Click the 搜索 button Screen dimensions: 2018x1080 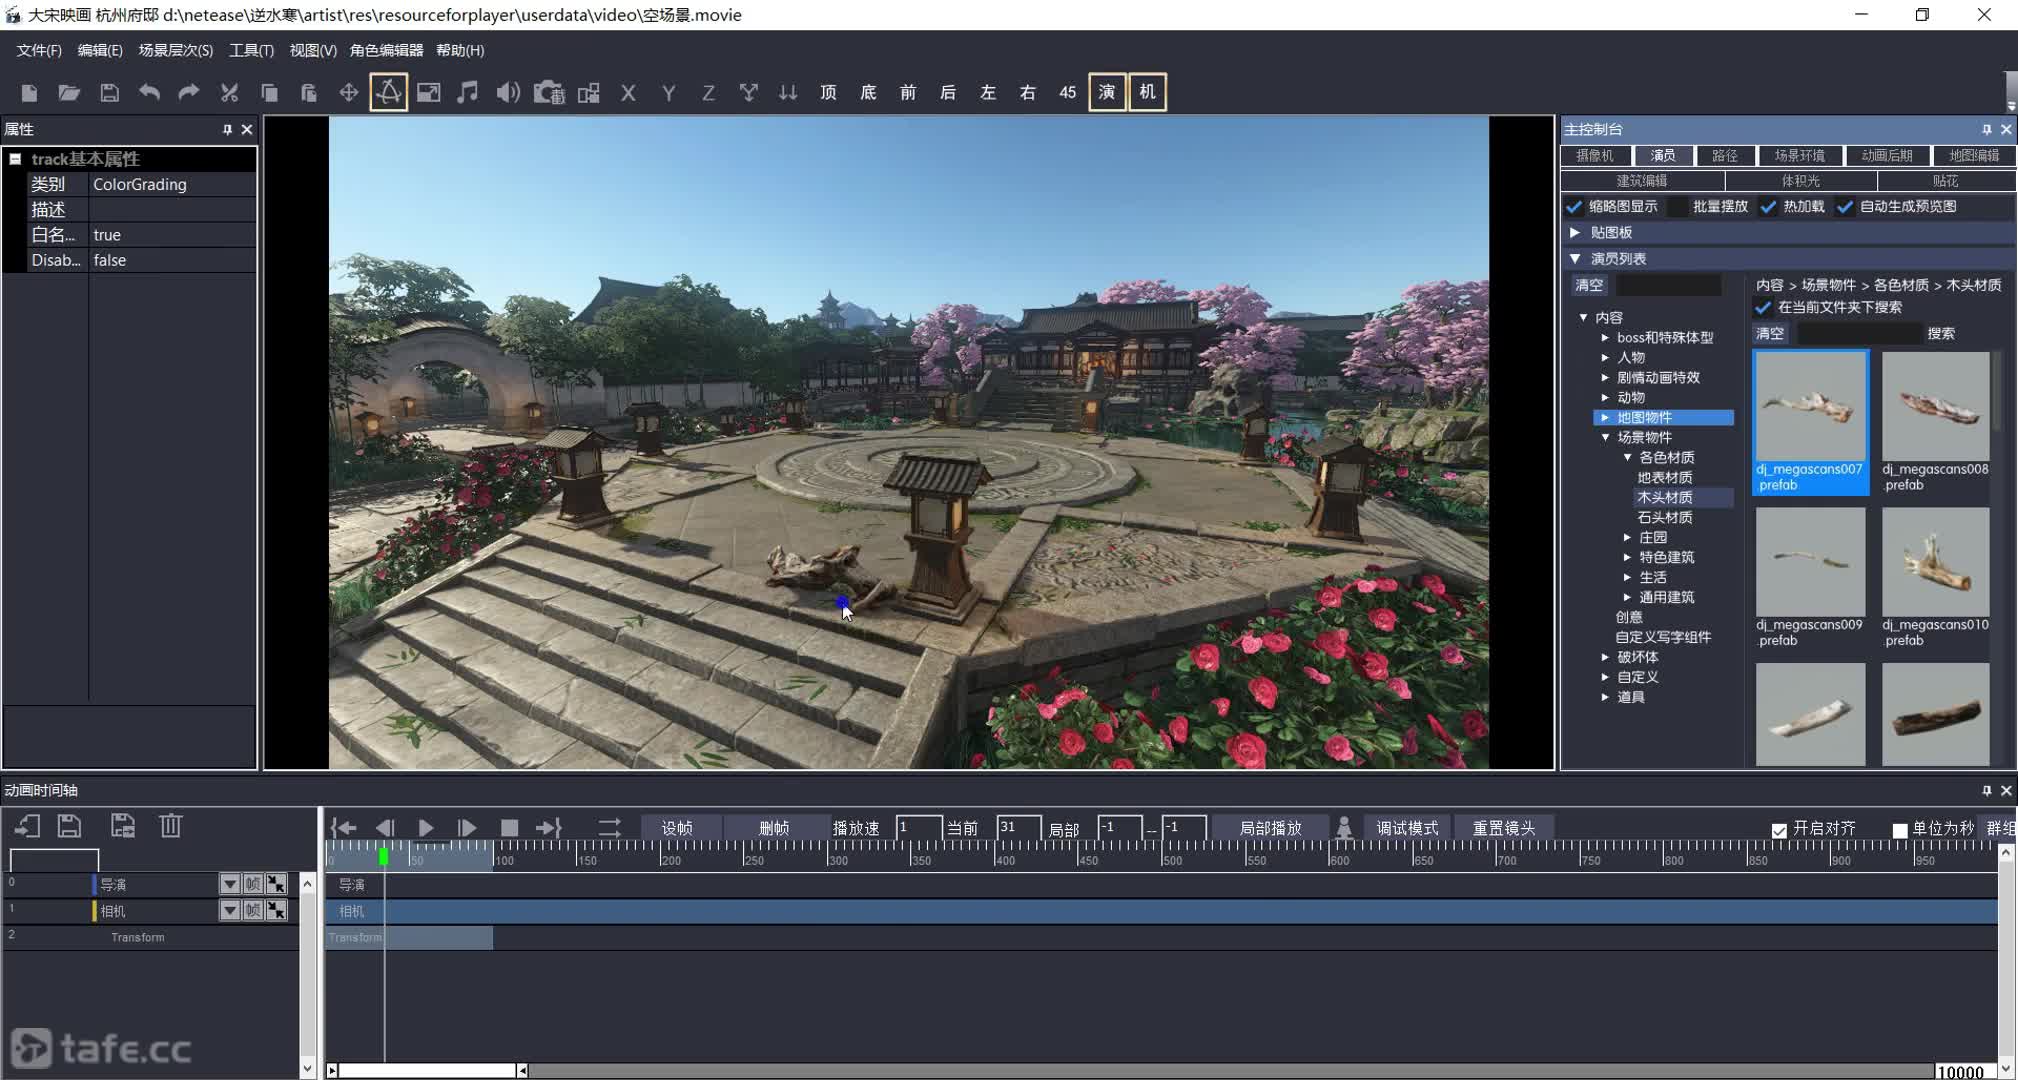coord(1941,334)
